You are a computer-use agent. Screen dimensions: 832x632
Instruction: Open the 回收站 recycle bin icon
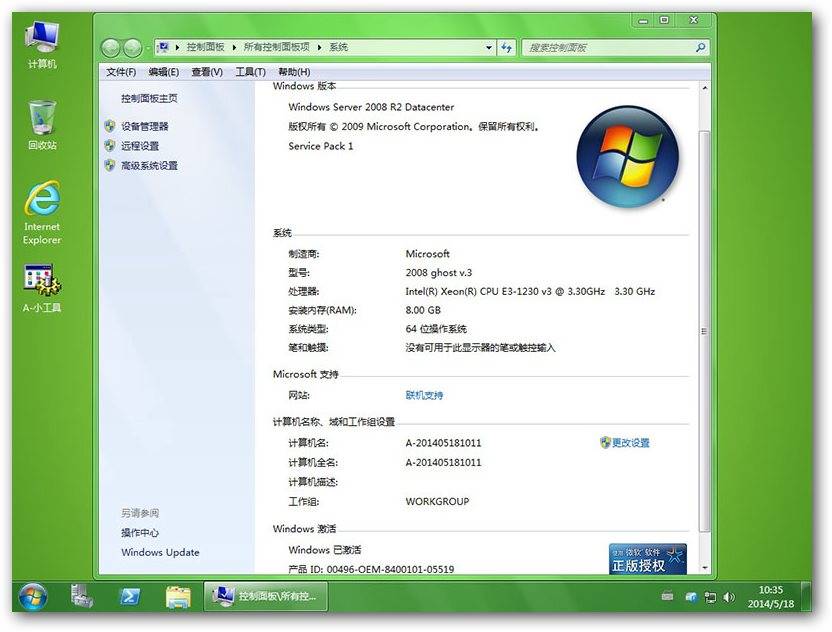42,125
